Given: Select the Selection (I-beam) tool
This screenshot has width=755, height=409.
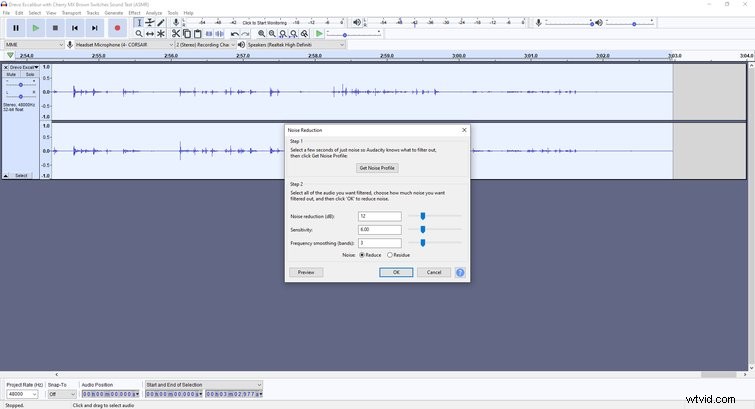Looking at the screenshot, I should [139, 23].
